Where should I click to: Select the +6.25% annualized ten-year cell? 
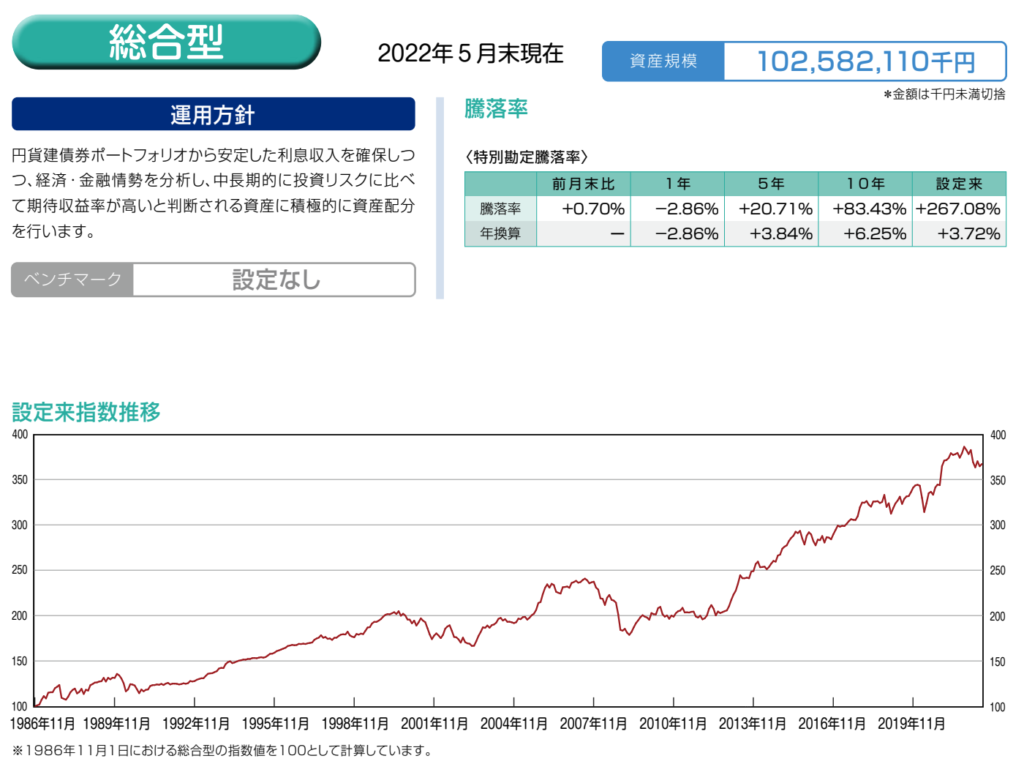coord(865,234)
